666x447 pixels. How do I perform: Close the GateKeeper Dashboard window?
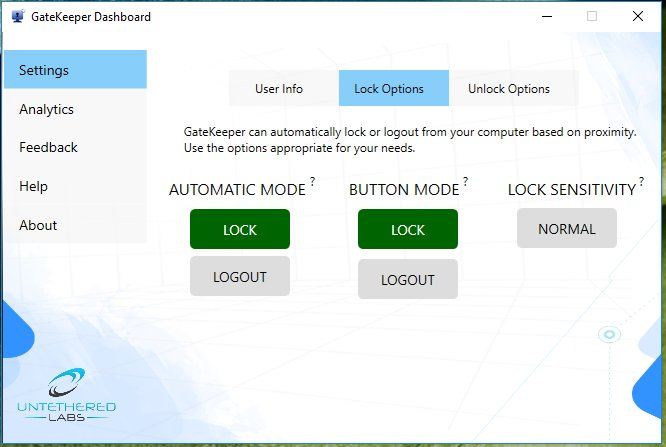(638, 17)
